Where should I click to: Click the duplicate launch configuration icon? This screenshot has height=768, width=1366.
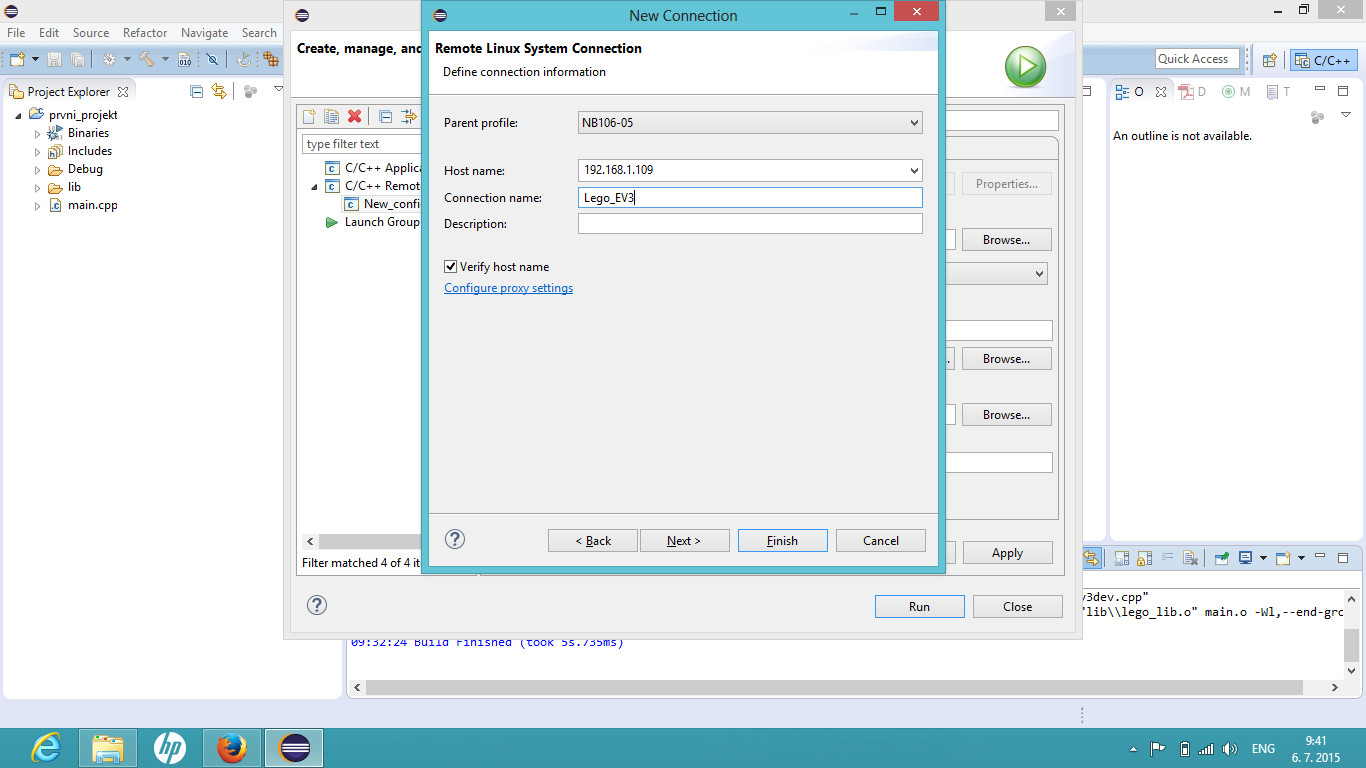point(331,117)
